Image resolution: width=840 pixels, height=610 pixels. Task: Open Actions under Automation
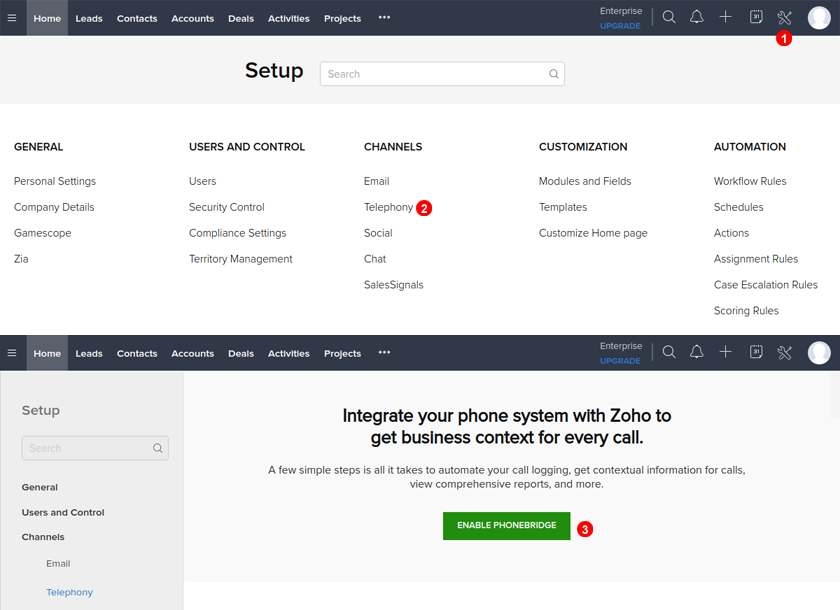point(731,233)
